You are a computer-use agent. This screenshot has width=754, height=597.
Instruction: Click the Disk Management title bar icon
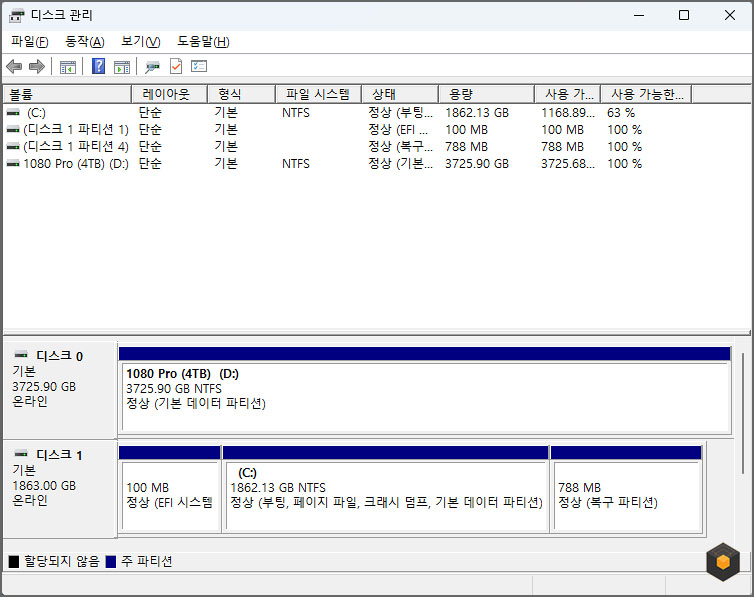16,15
